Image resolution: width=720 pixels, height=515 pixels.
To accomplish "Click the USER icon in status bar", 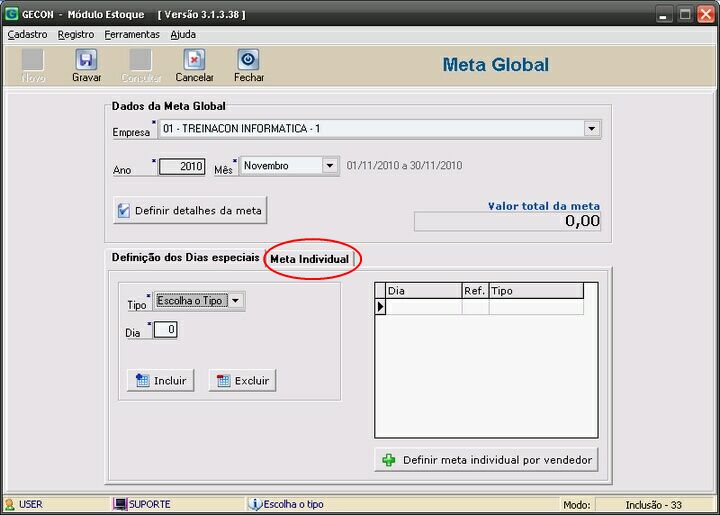I will click(10, 504).
